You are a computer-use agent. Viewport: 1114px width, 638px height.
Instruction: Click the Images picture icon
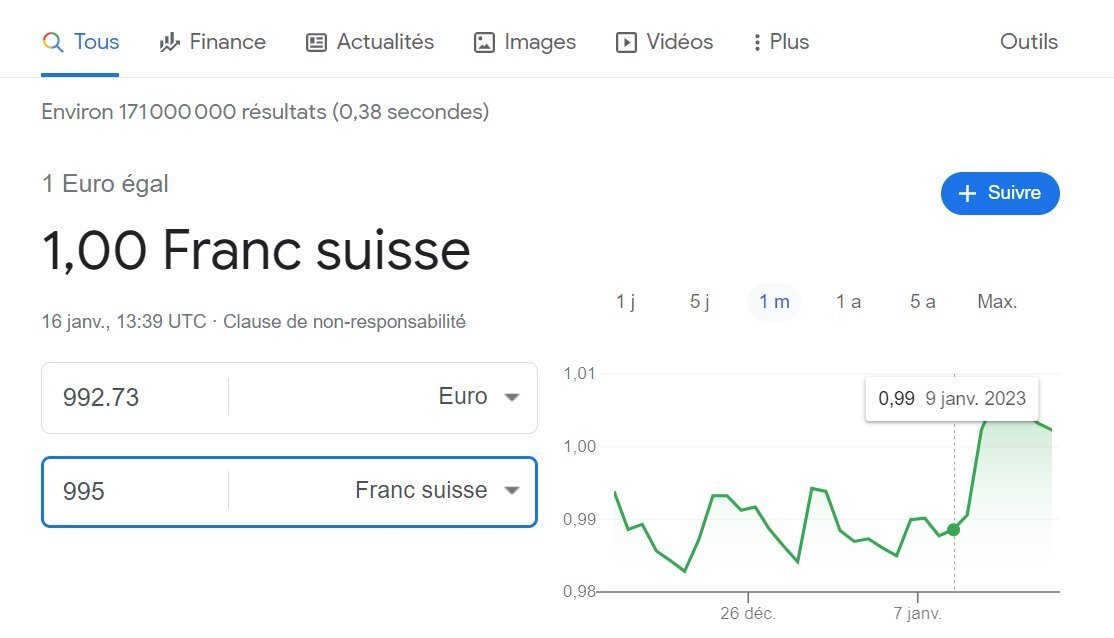[x=483, y=42]
